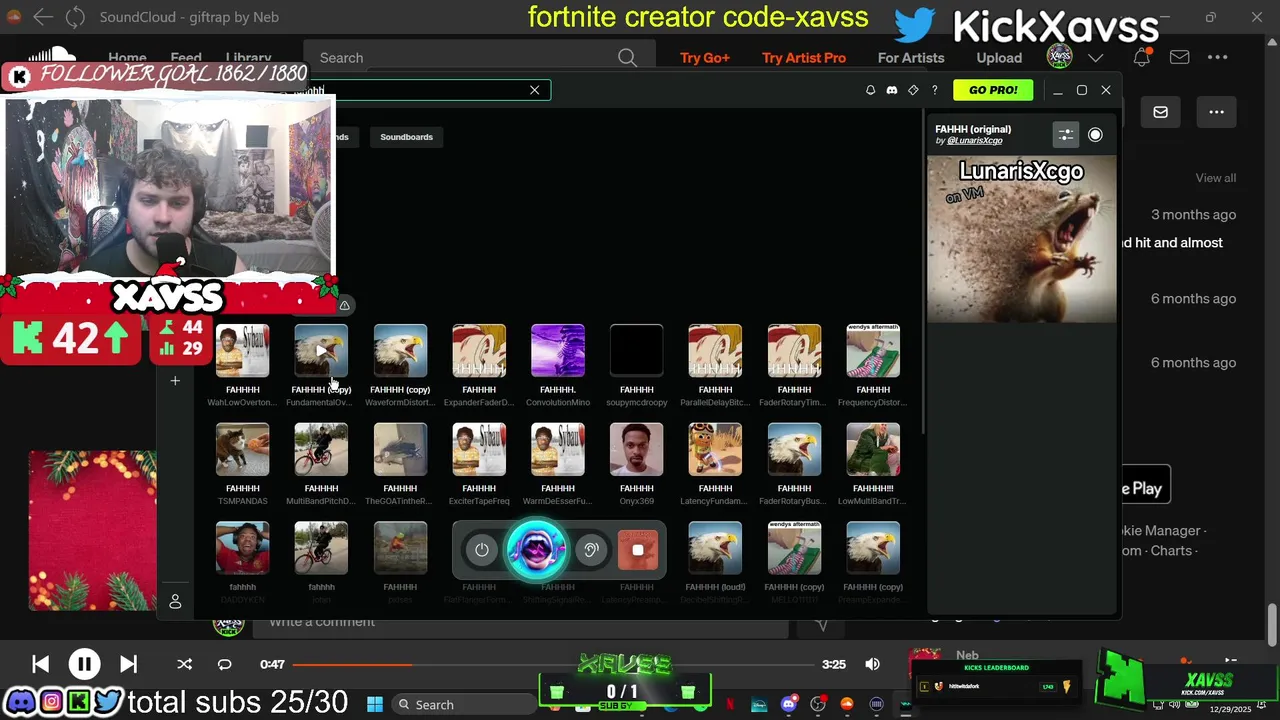Viewport: 1280px width, 720px height.
Task: Open Voicemod help question mark
Action: 935,90
